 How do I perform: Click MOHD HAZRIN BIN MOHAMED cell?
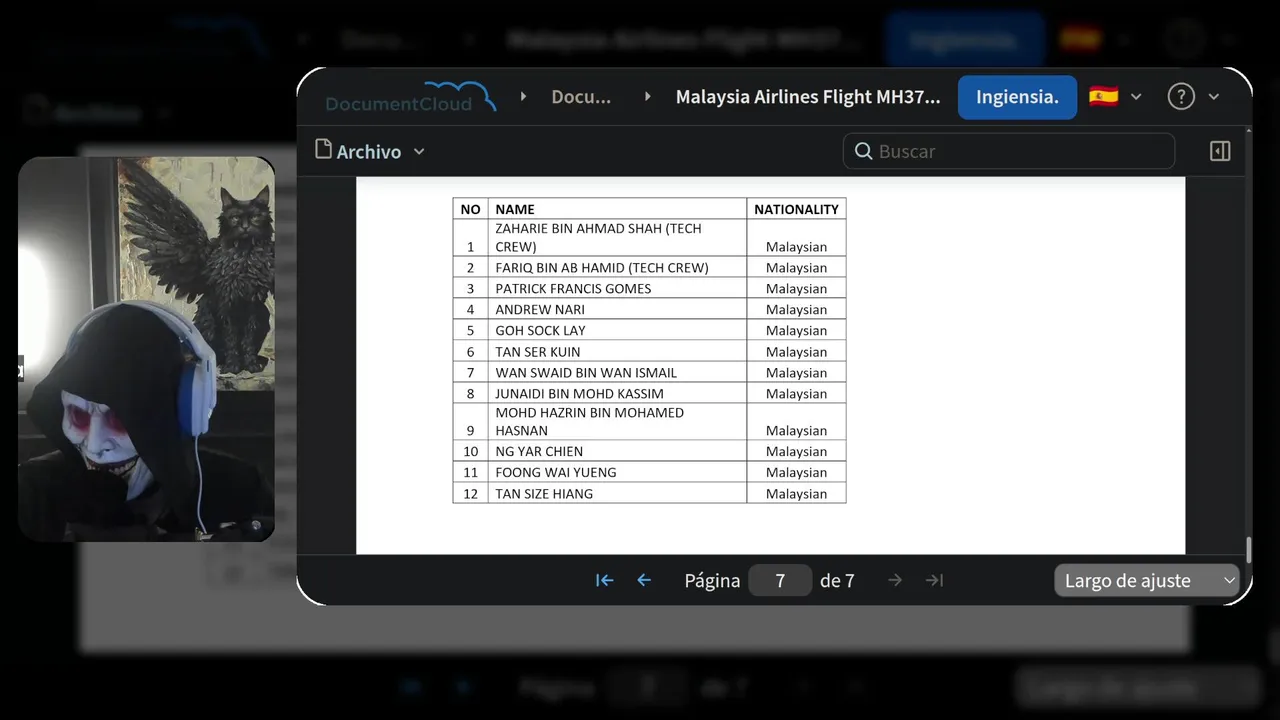click(617, 421)
